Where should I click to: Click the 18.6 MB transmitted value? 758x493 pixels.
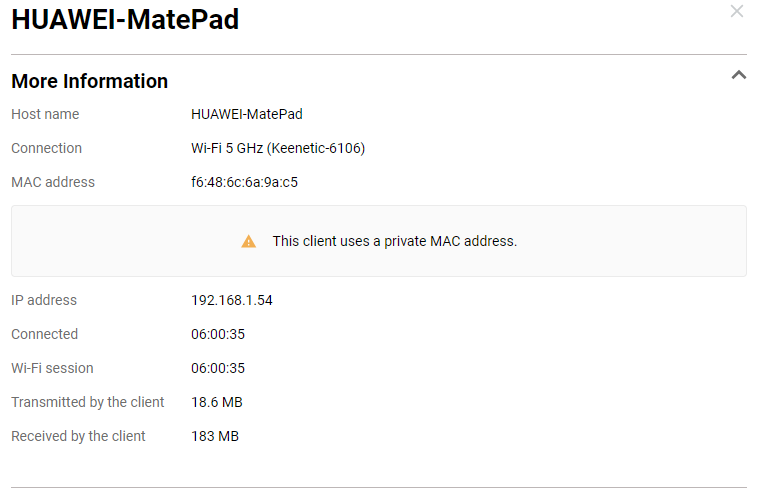point(216,402)
